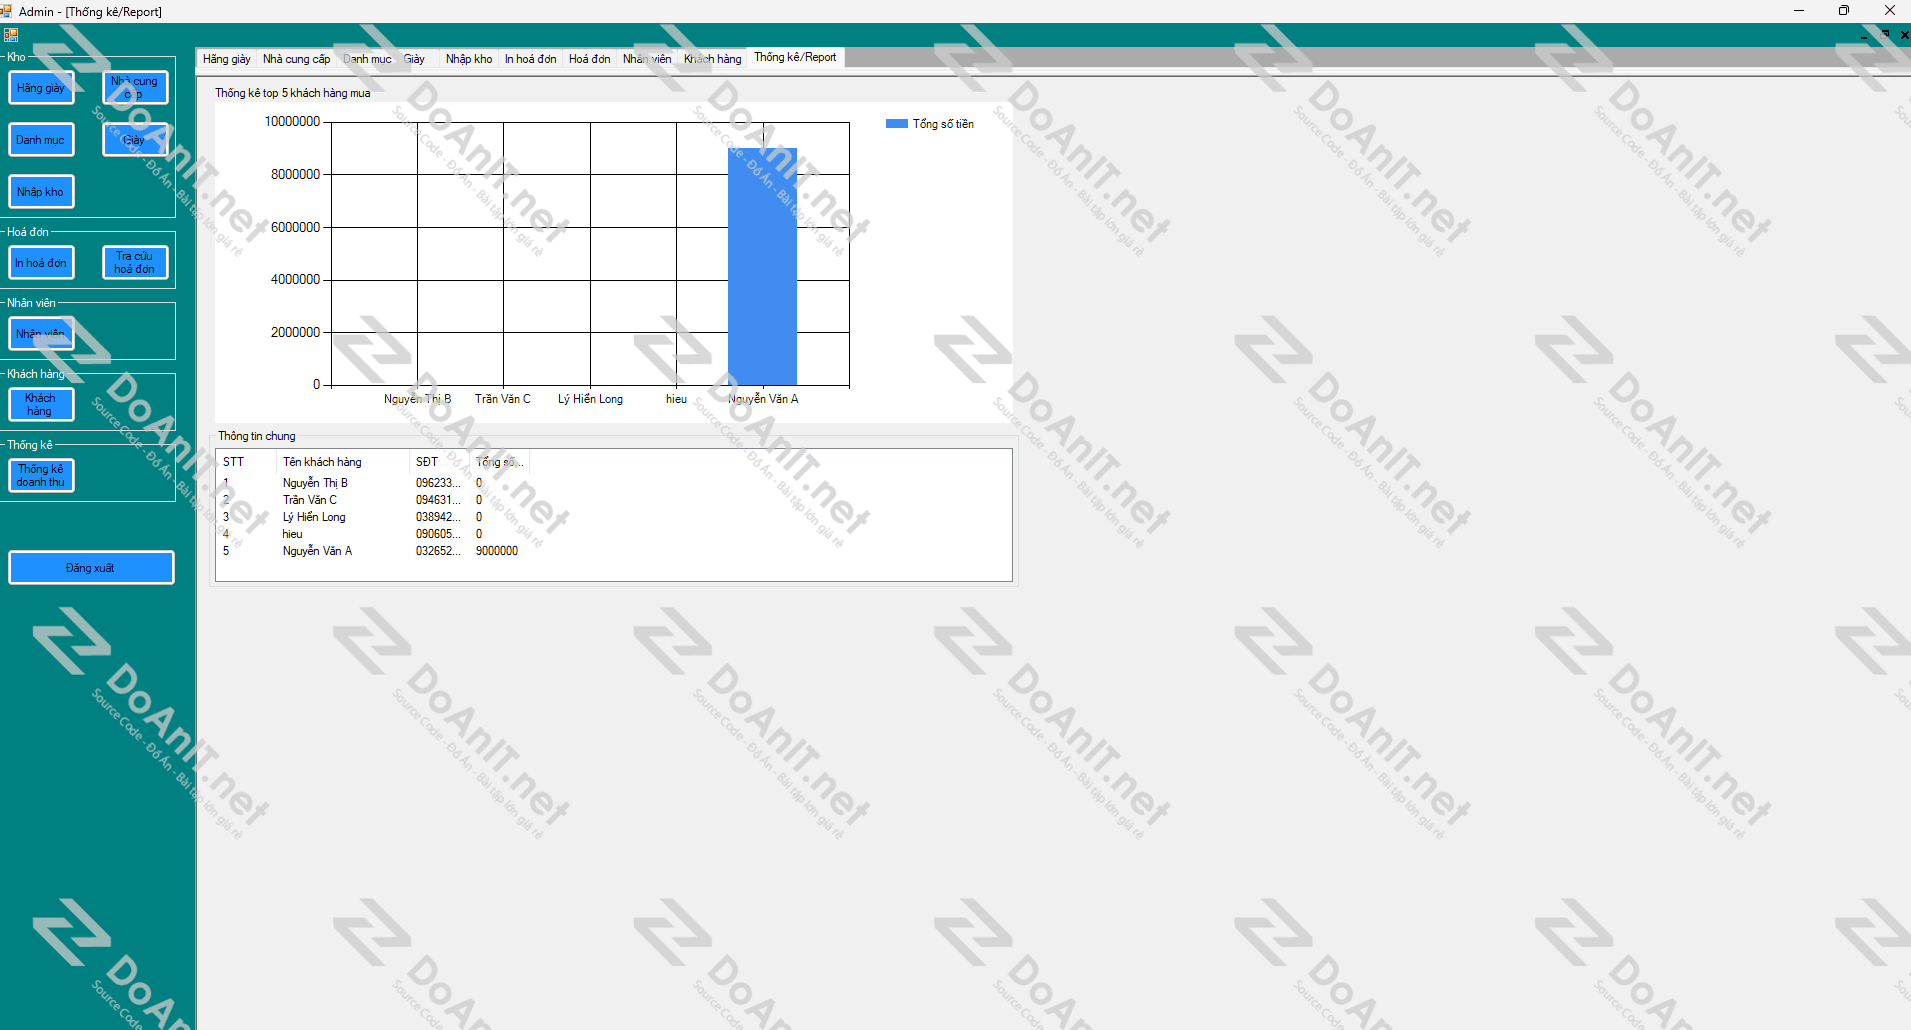Click the 9000000 total value cell
Viewport: 1911px width, 1030px height.
(x=497, y=551)
